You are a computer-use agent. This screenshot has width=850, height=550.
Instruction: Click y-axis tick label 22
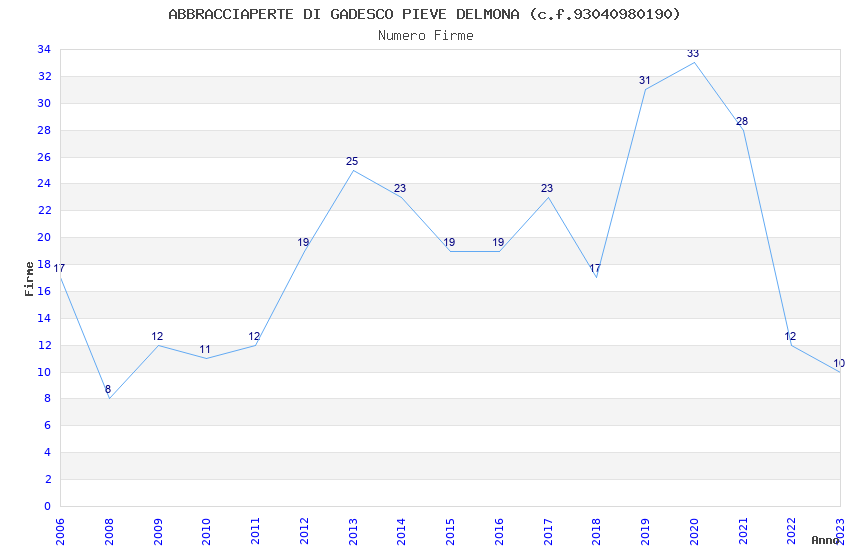44,210
